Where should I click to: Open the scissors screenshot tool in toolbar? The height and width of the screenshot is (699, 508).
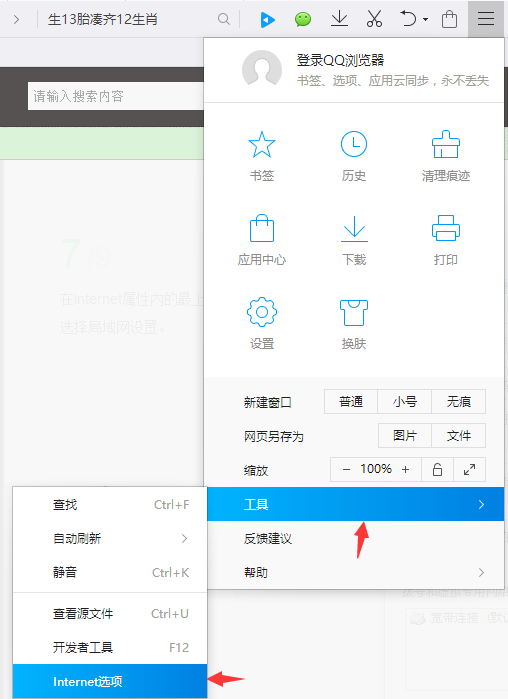374,19
